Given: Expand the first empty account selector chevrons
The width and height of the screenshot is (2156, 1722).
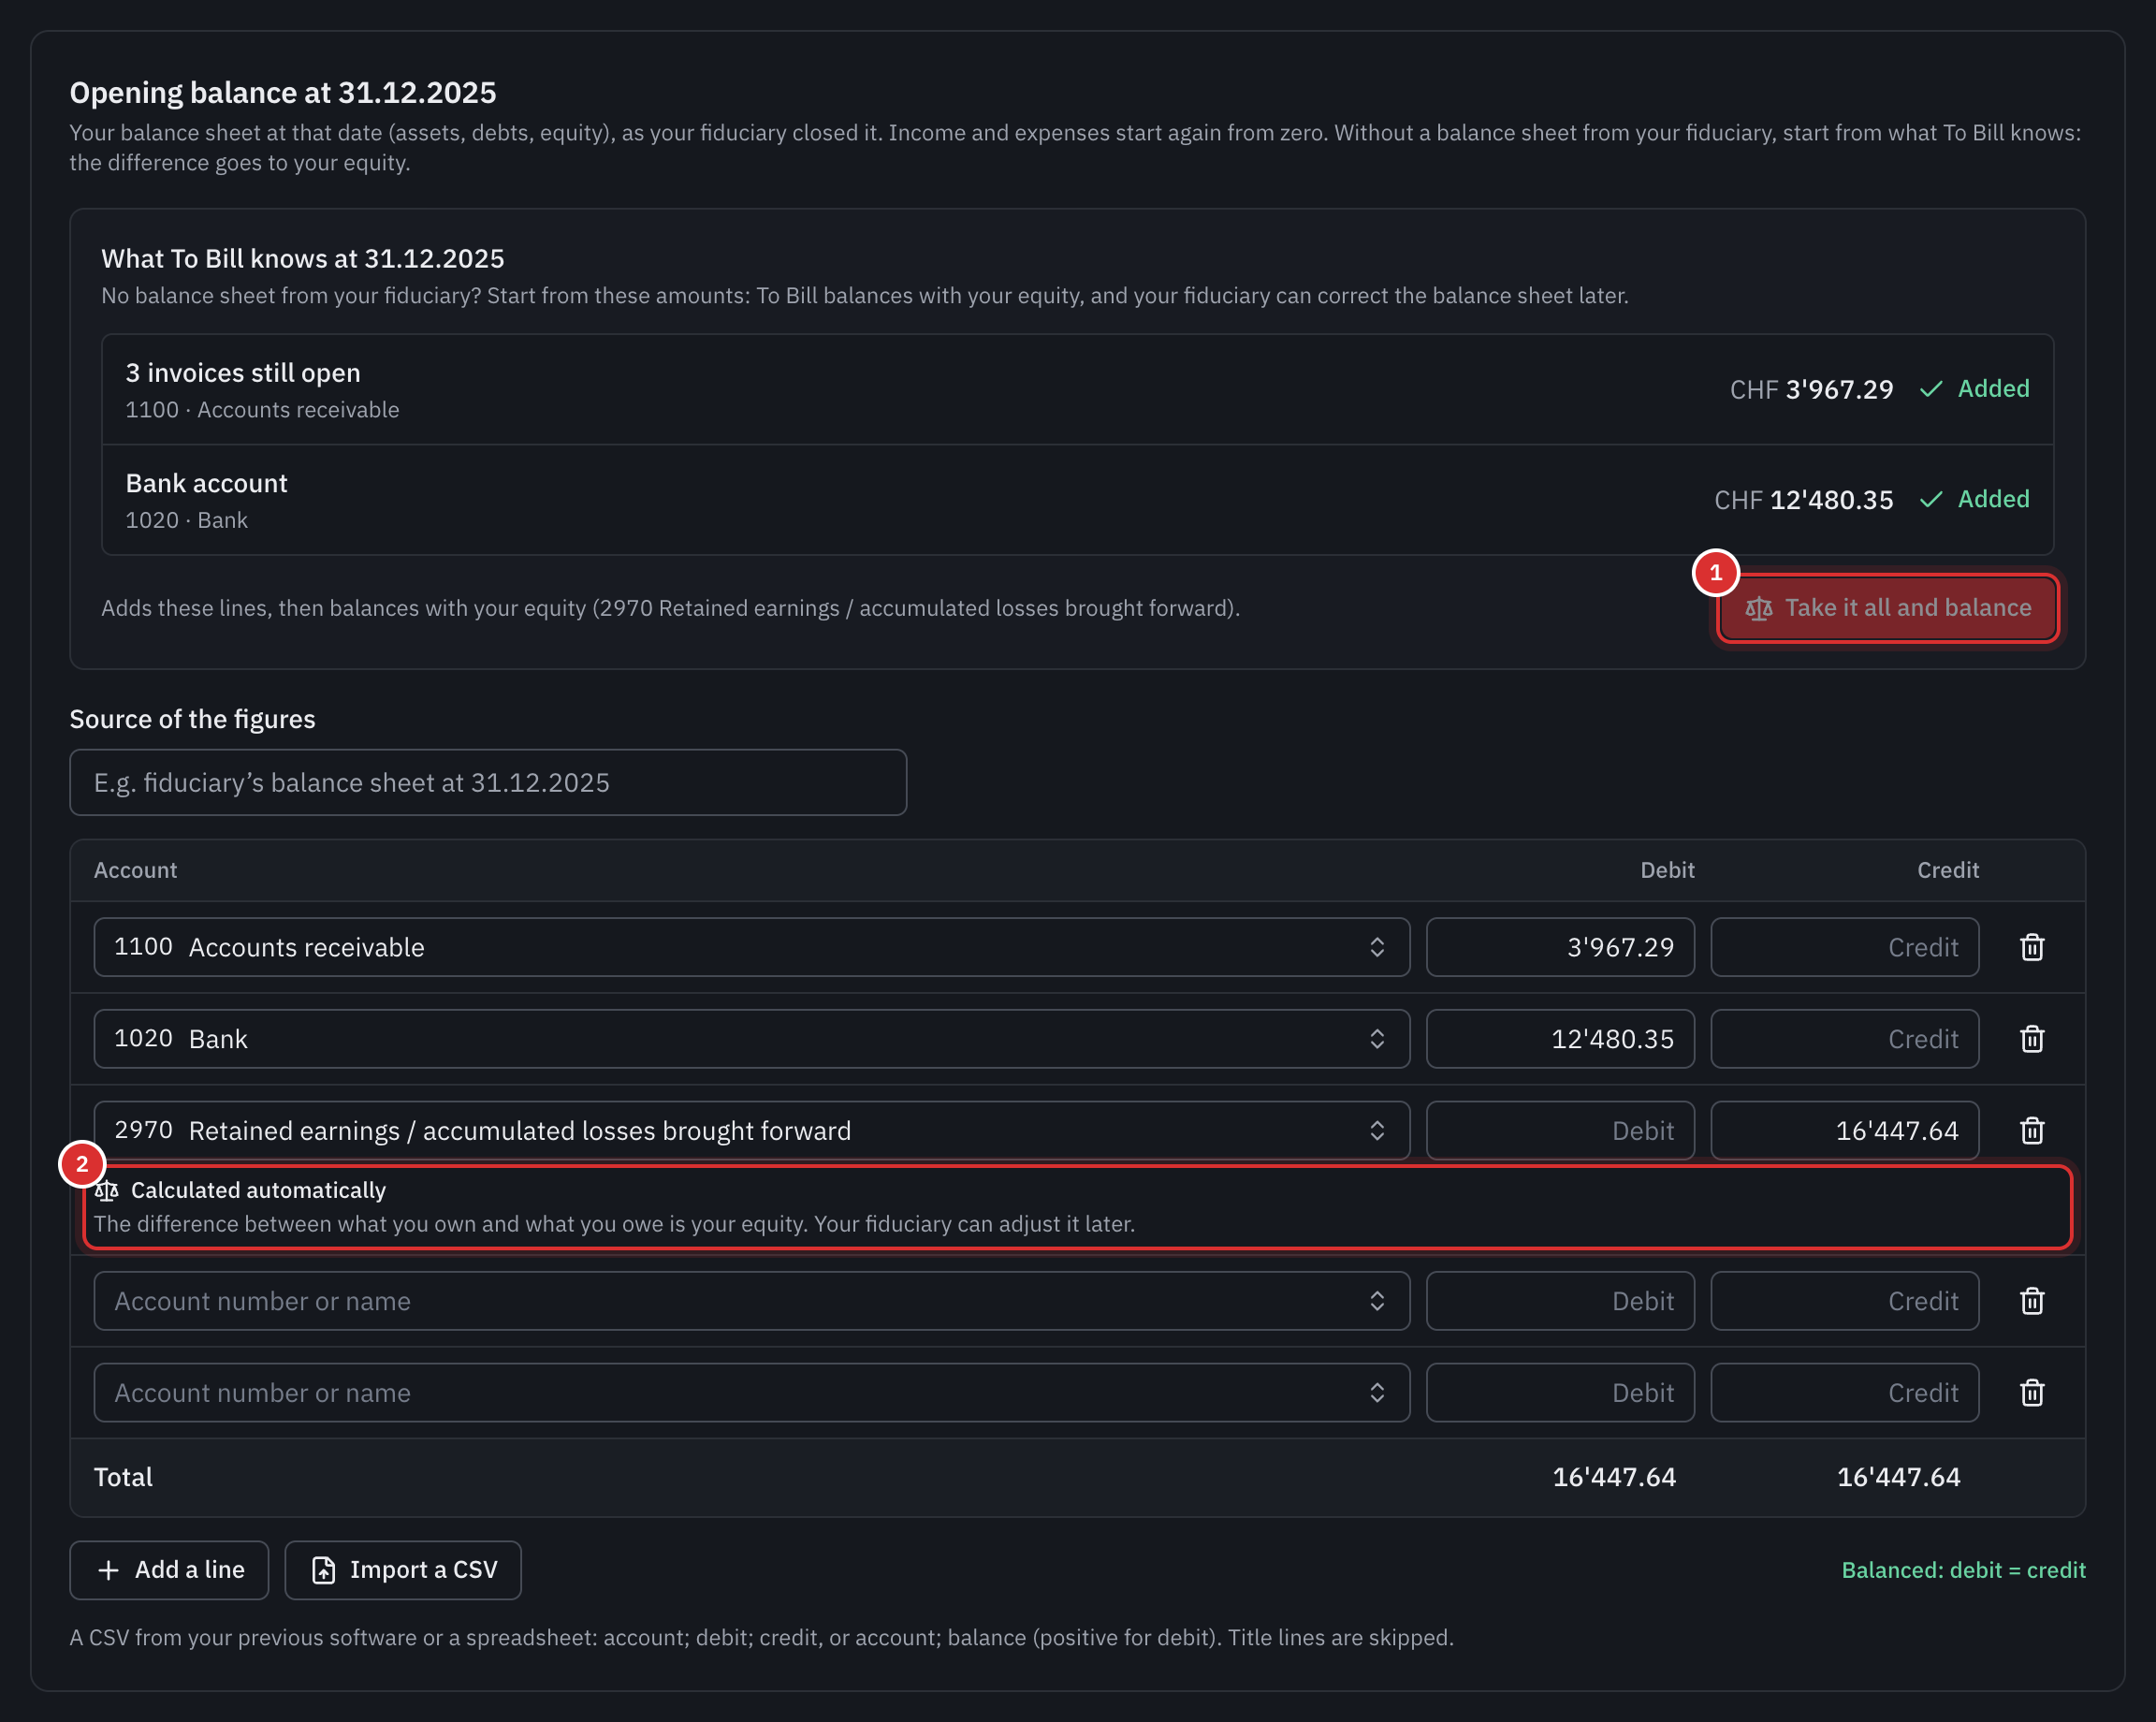Looking at the screenshot, I should 1377,1301.
